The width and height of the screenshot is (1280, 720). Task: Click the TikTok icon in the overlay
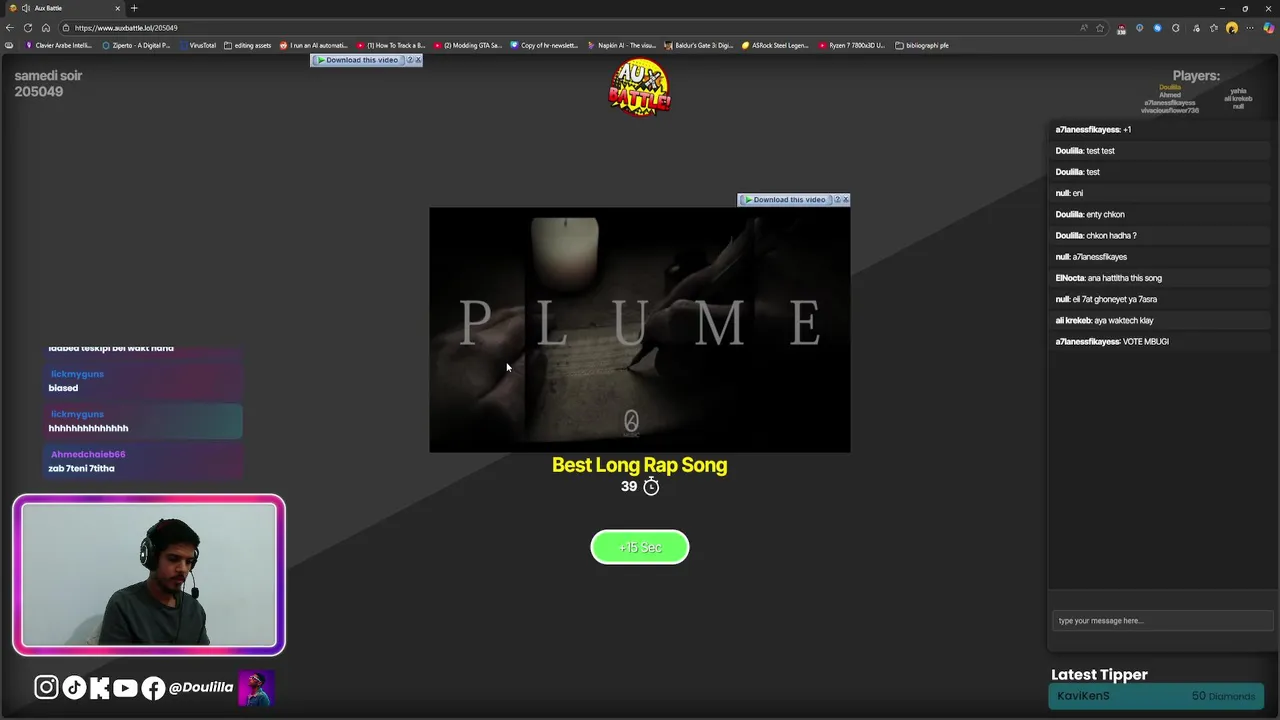click(74, 687)
